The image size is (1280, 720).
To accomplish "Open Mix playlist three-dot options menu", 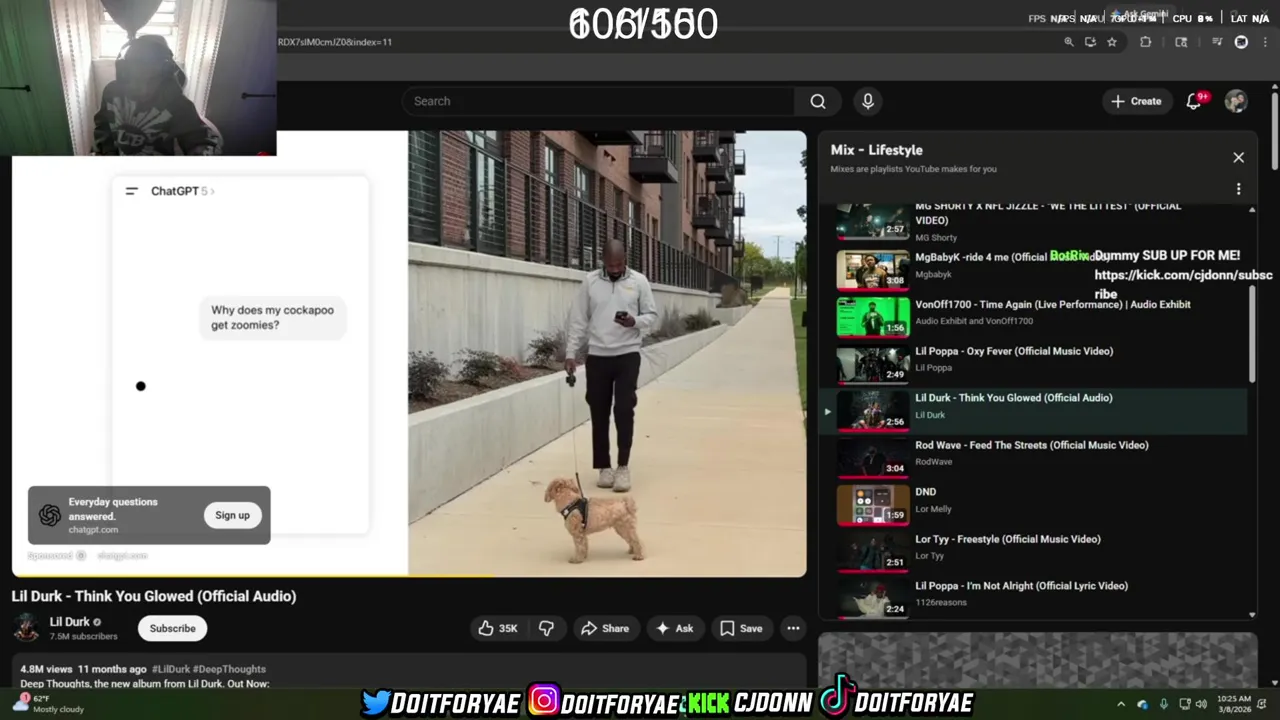I will pyautogui.click(x=1238, y=189).
